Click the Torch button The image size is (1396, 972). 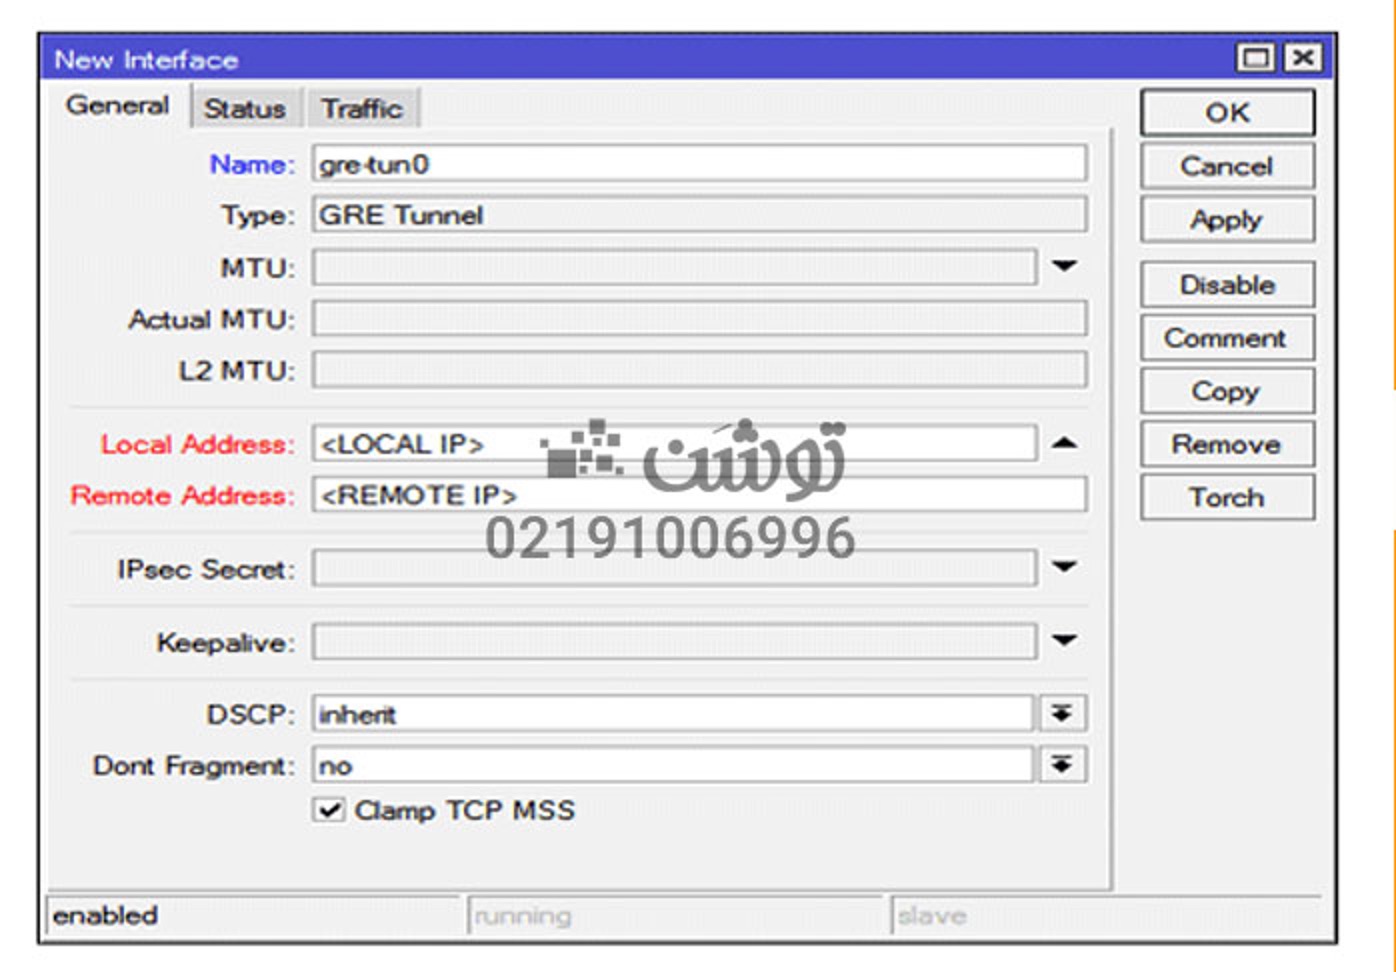coord(1226,497)
